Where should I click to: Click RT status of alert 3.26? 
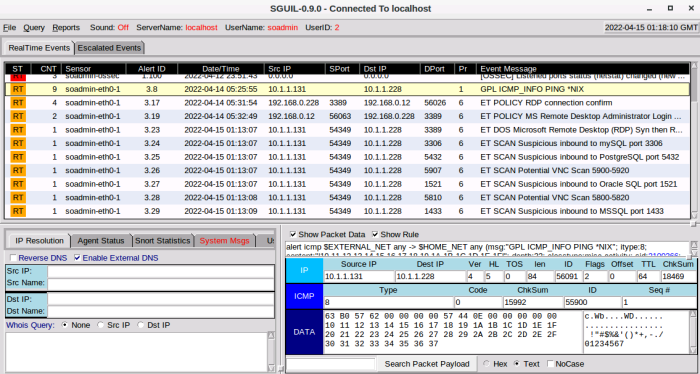pos(18,170)
